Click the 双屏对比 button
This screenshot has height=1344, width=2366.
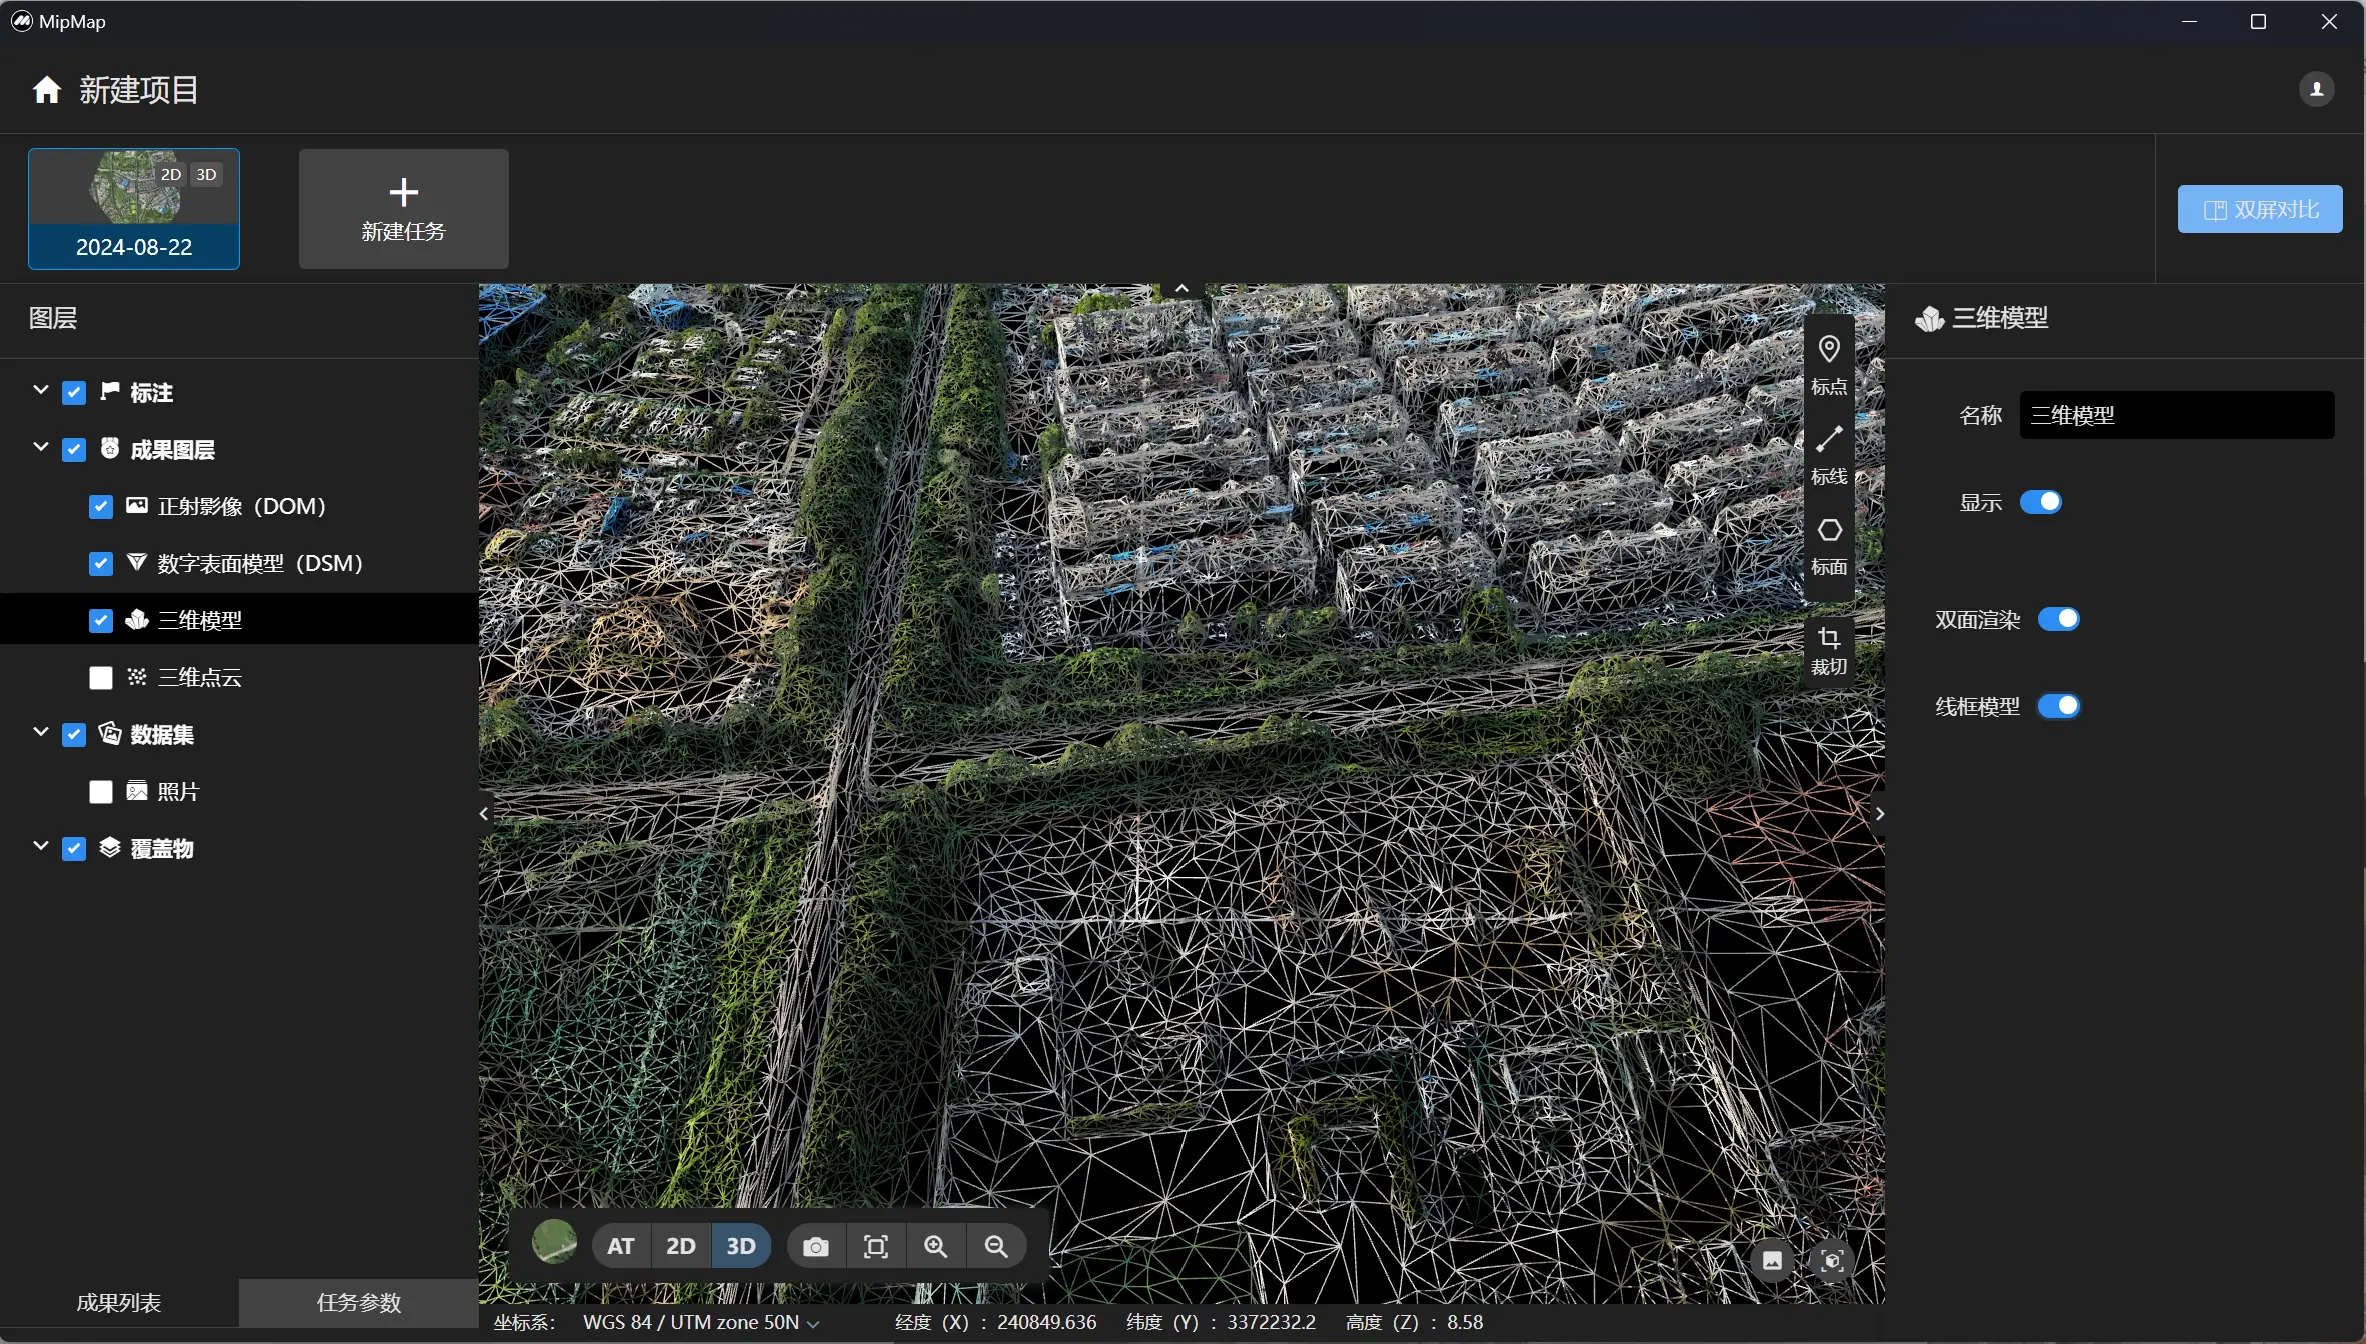(x=2259, y=209)
